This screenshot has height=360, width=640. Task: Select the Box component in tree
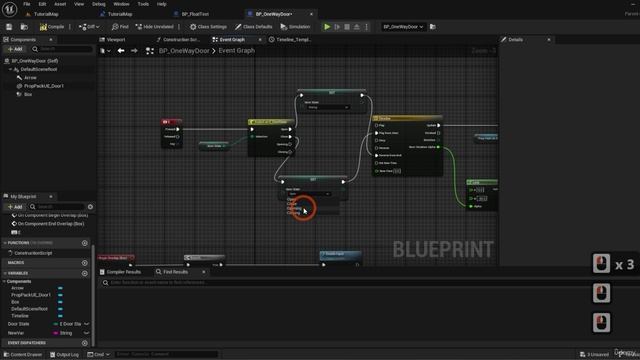pos(28,94)
